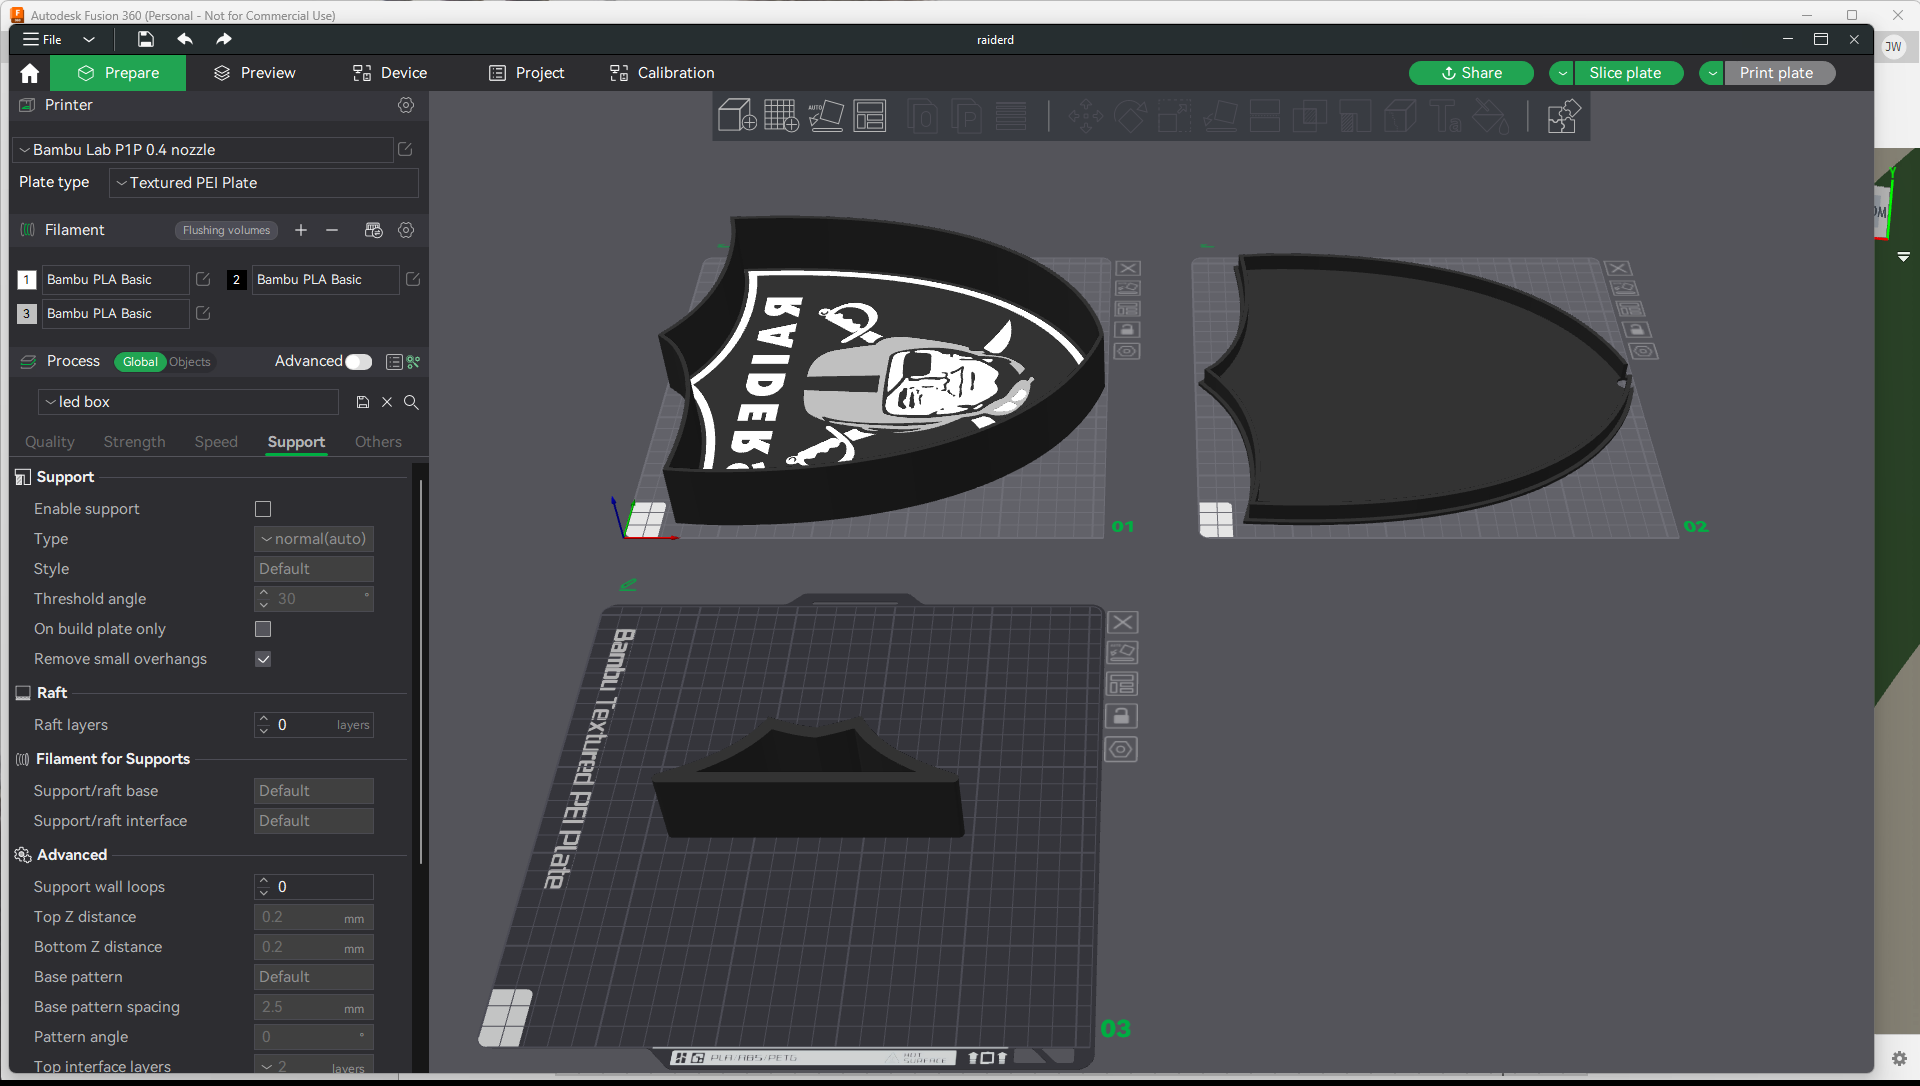Click the Redo arrow
1920x1086 pixels.
pos(224,39)
